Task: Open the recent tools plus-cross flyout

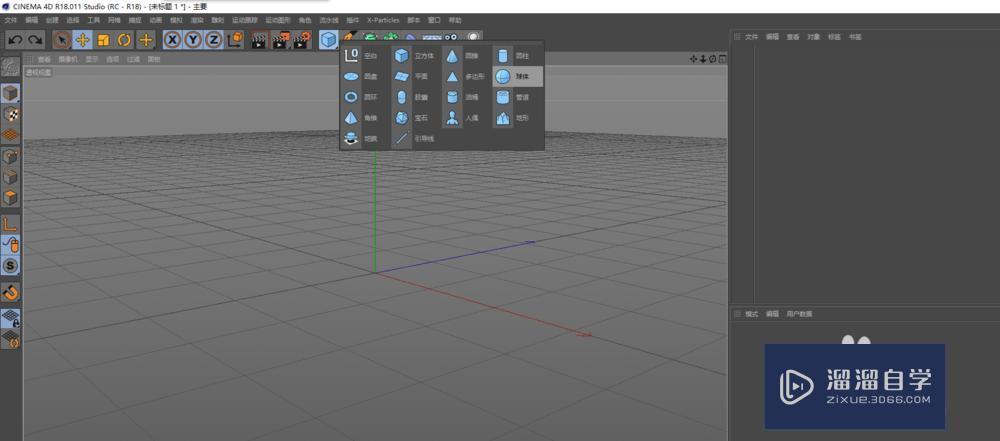Action: pos(146,40)
